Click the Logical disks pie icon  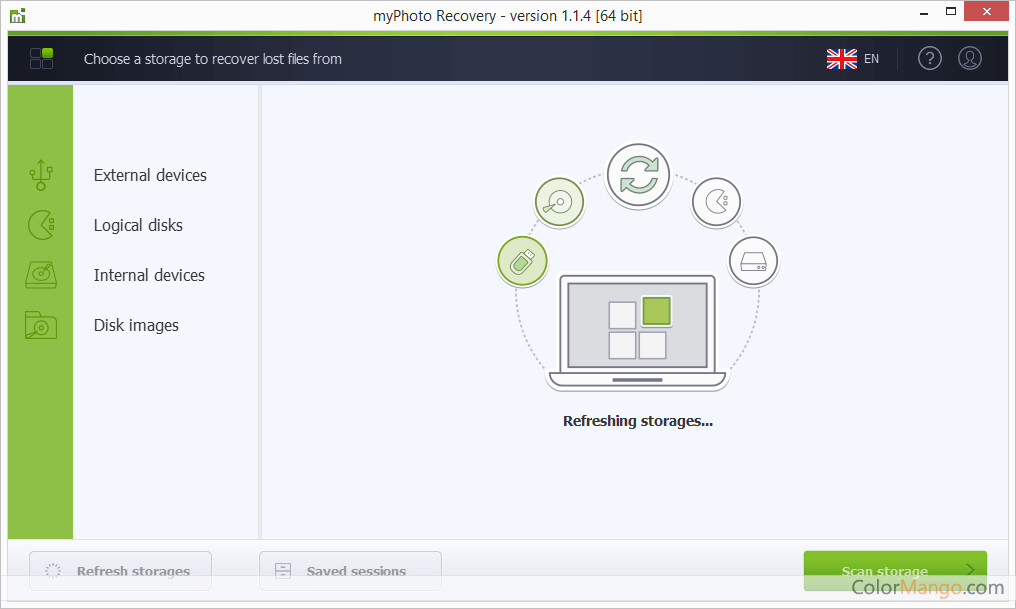click(x=40, y=225)
